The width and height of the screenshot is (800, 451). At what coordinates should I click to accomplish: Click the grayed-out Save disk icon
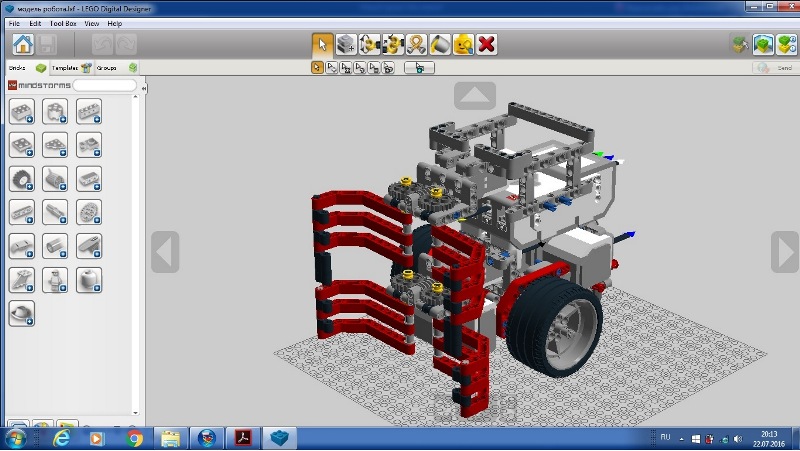[47, 44]
